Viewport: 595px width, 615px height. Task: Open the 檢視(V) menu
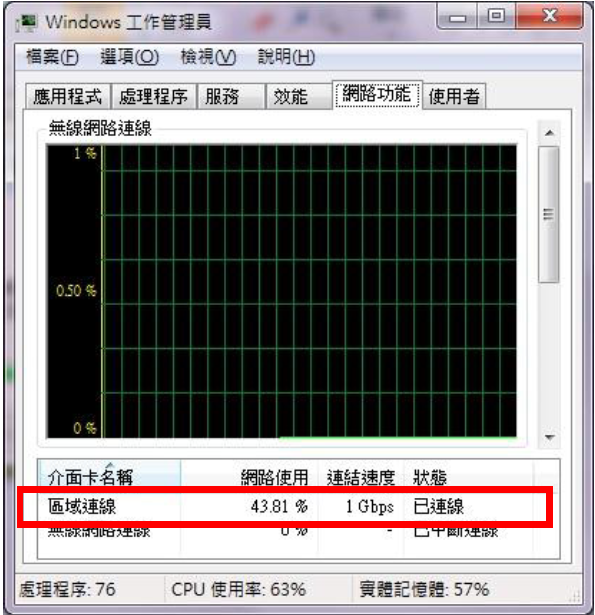point(208,57)
